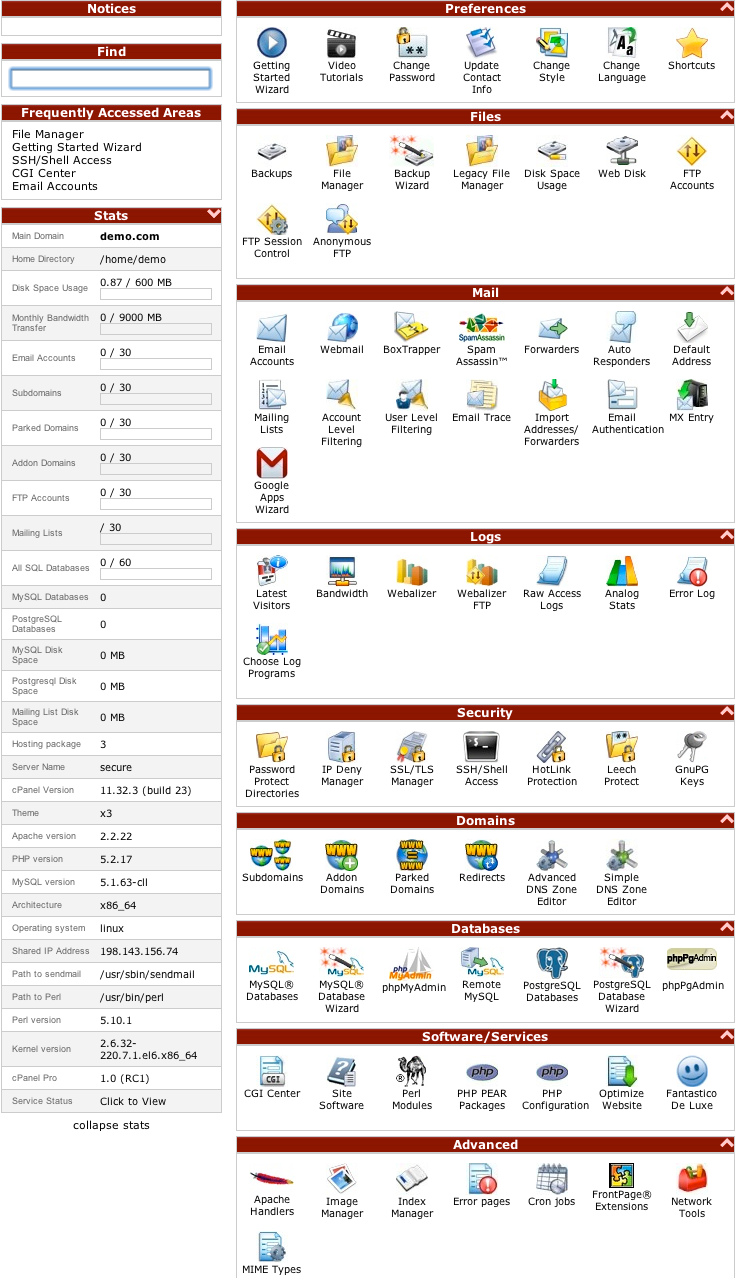
Task: Open Addon Domains icon
Action: (x=341, y=855)
